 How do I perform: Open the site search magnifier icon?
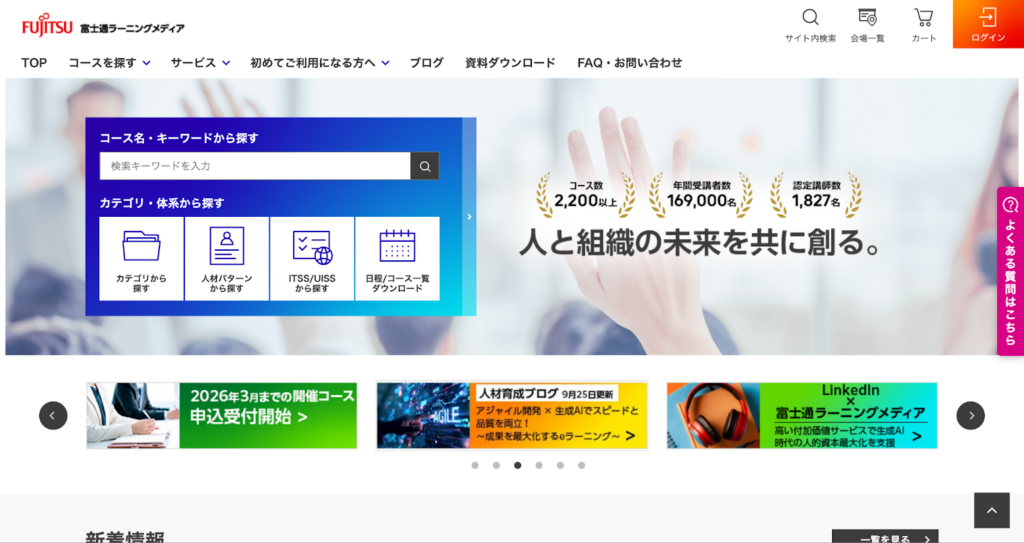[x=810, y=24]
